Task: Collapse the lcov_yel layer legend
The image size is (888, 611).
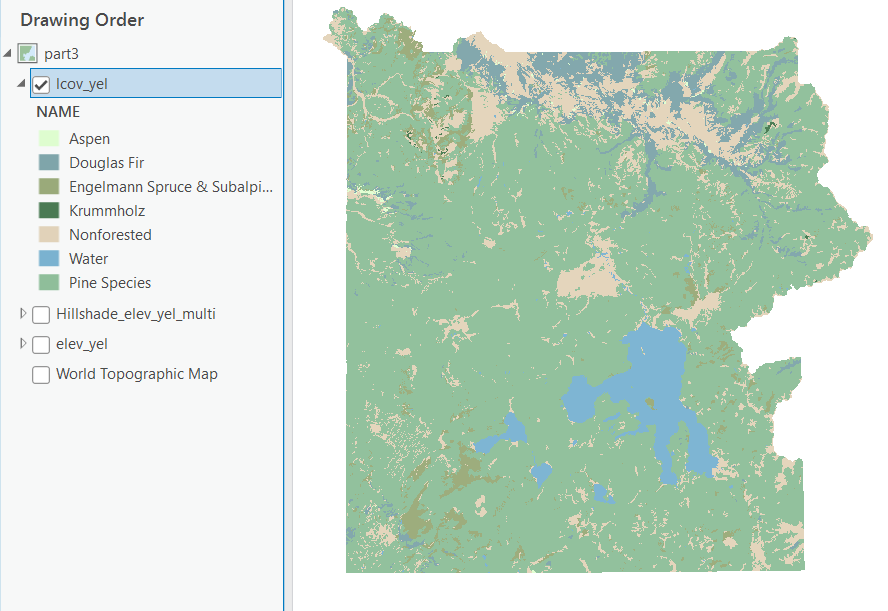Action: pos(21,83)
